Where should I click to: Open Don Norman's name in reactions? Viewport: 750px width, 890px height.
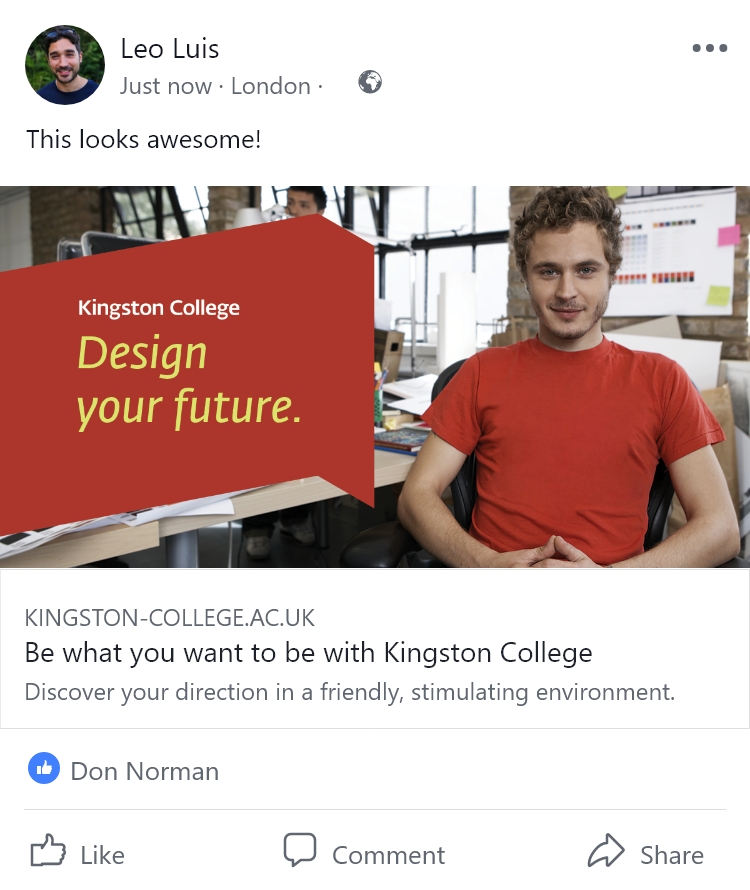144,771
